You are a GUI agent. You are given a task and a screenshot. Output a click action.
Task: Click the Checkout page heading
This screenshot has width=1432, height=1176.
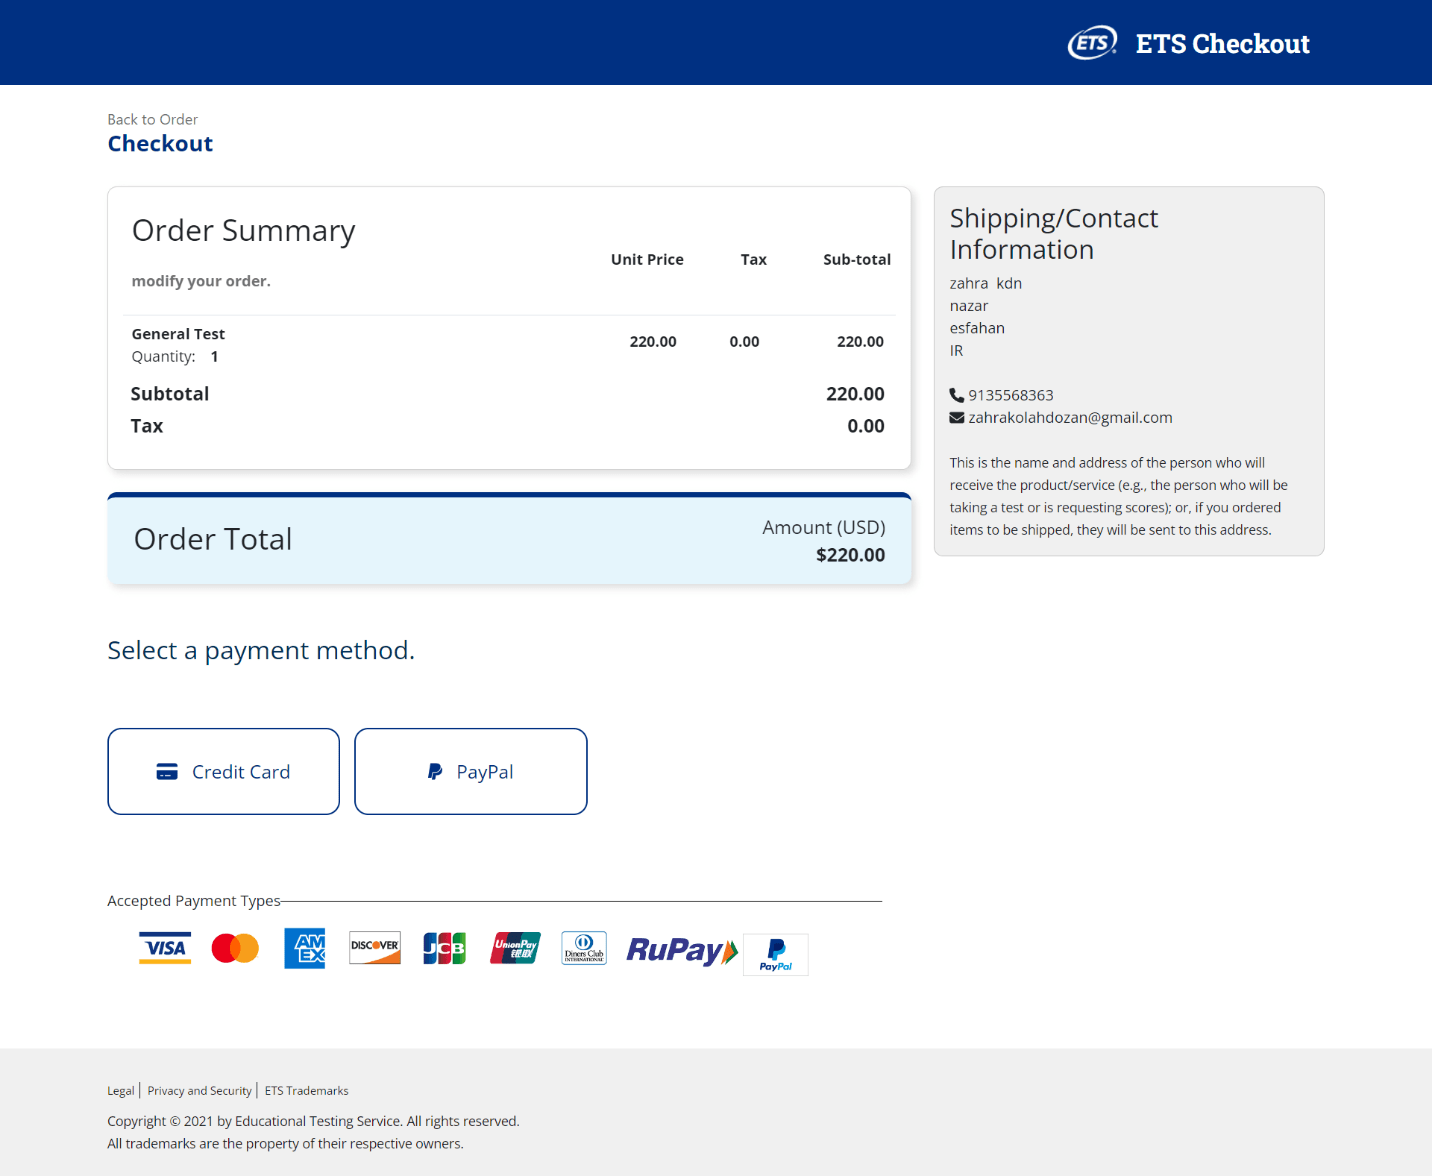161,144
